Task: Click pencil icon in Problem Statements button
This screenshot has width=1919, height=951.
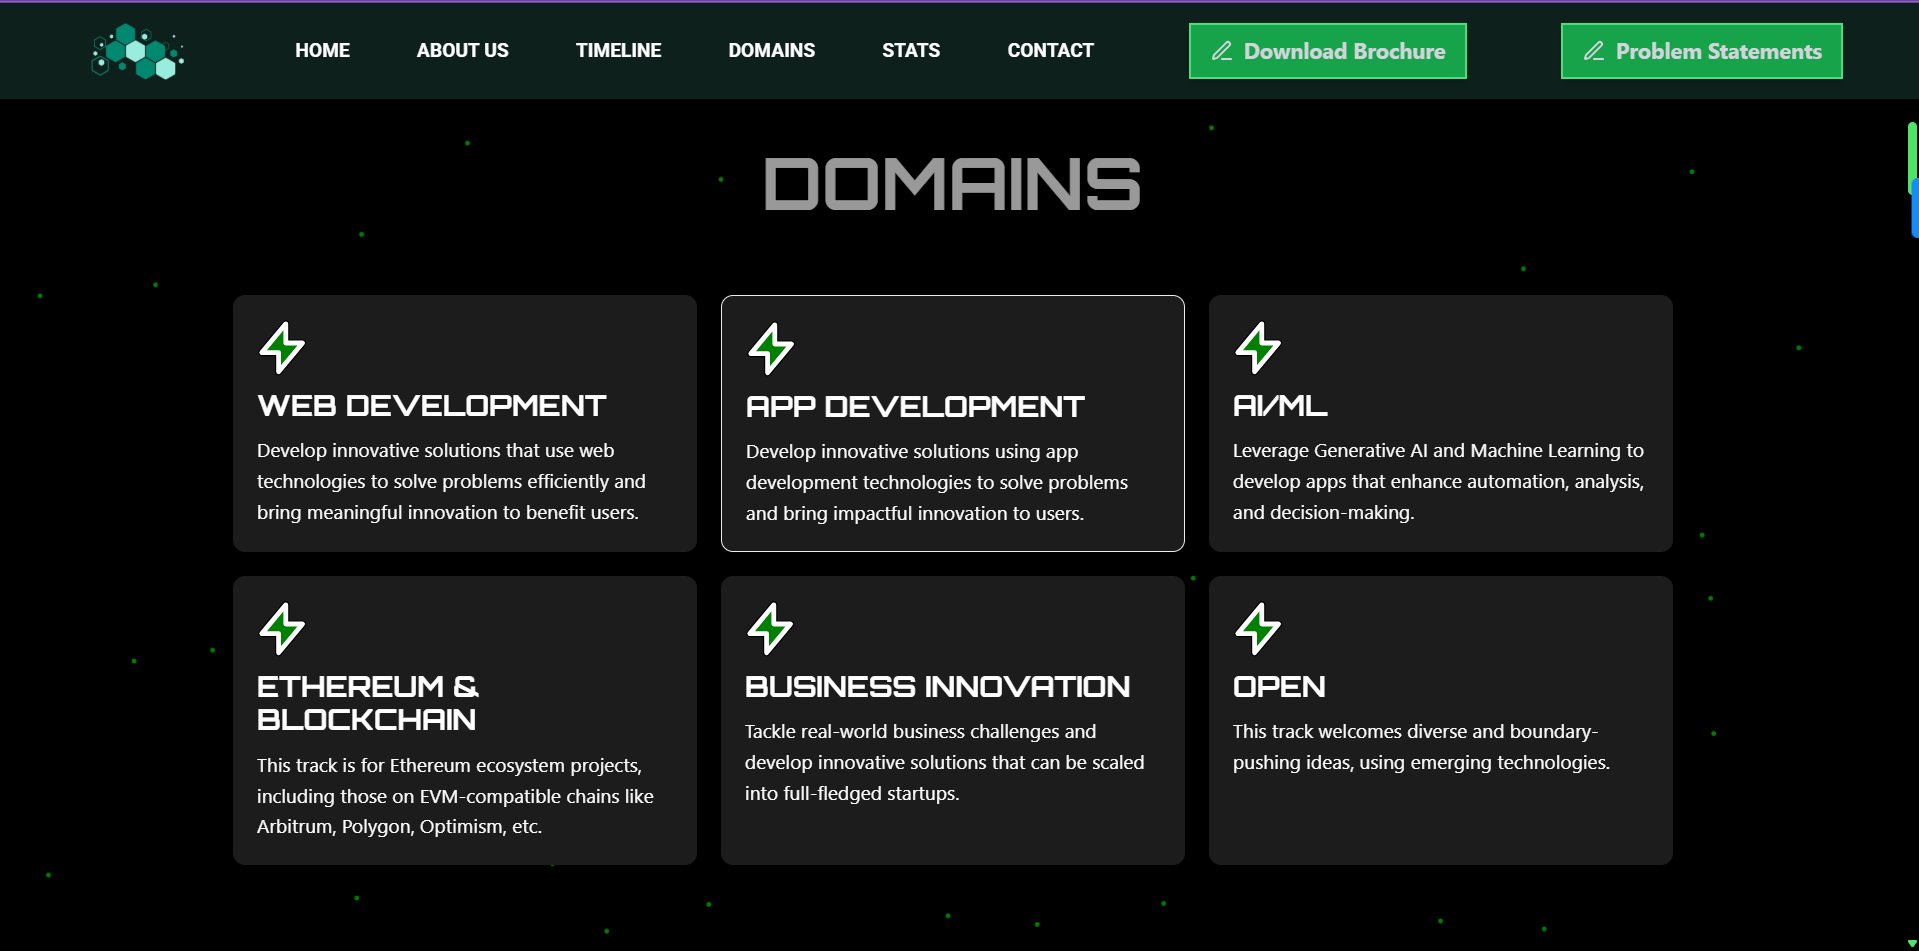Action: pos(1594,51)
